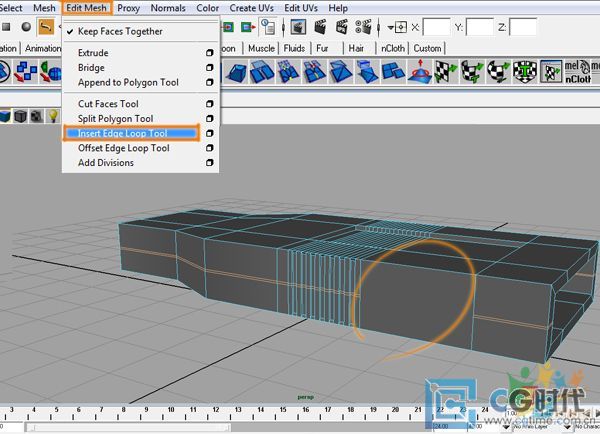This screenshot has height=434, width=600.
Task: Apply Planar Mapping from shelf
Action: coord(445,72)
